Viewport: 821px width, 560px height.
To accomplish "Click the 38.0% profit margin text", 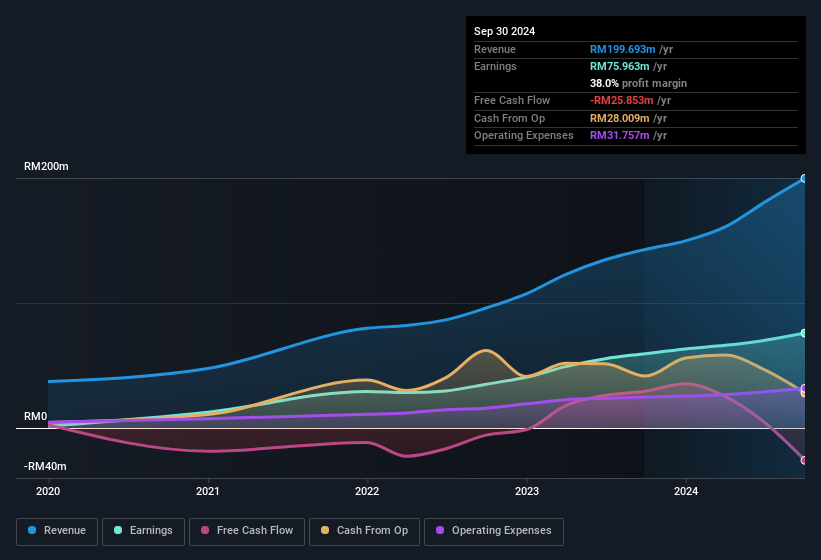I will point(638,83).
